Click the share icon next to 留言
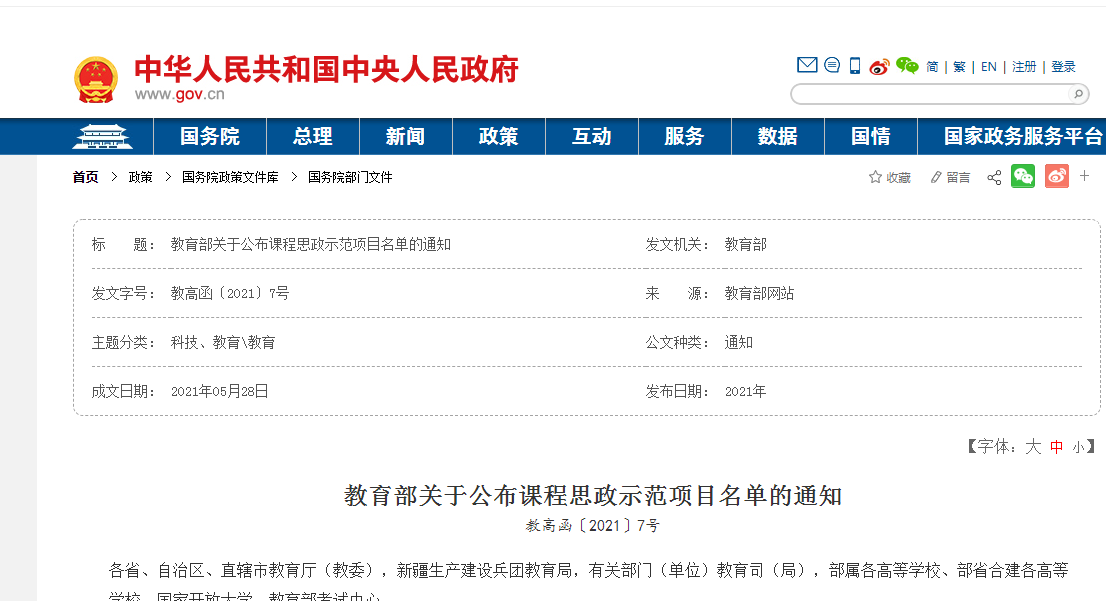1106x601 pixels. pos(994,177)
